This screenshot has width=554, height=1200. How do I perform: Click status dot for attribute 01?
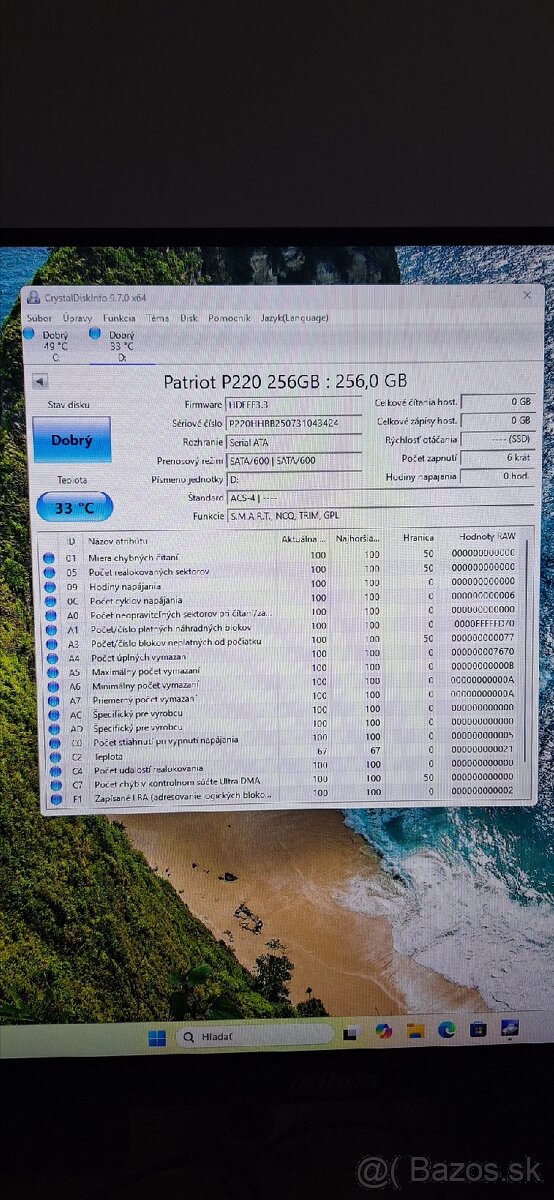point(47,558)
